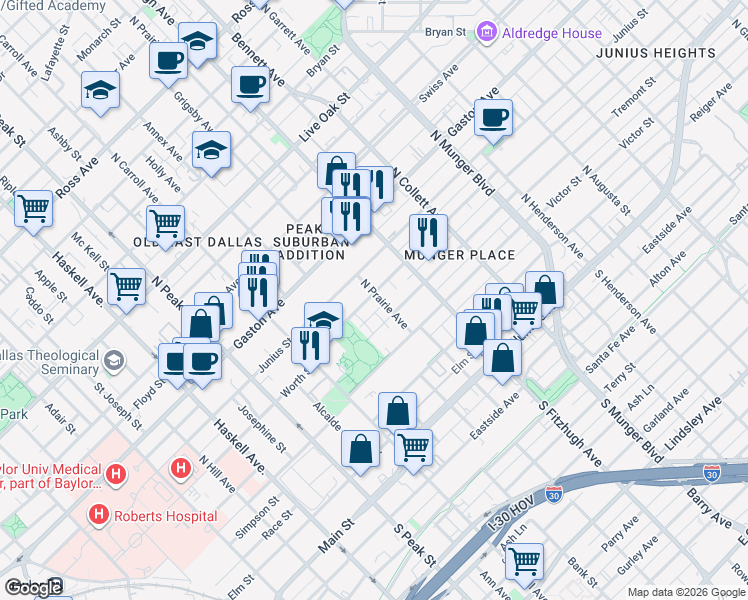This screenshot has width=748, height=600.
Task: Click the Swiss Ave street label
Action: point(438,83)
